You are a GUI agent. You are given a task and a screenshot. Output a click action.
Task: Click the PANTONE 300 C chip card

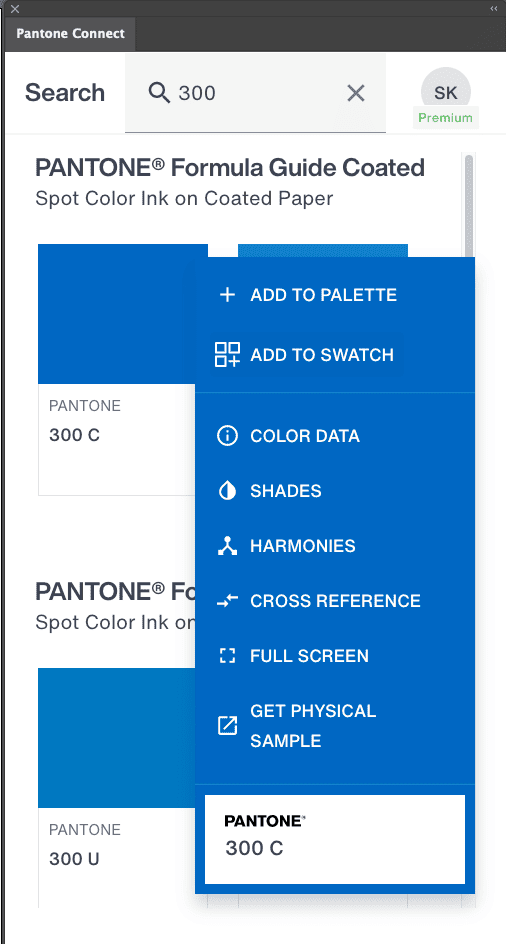pos(335,839)
